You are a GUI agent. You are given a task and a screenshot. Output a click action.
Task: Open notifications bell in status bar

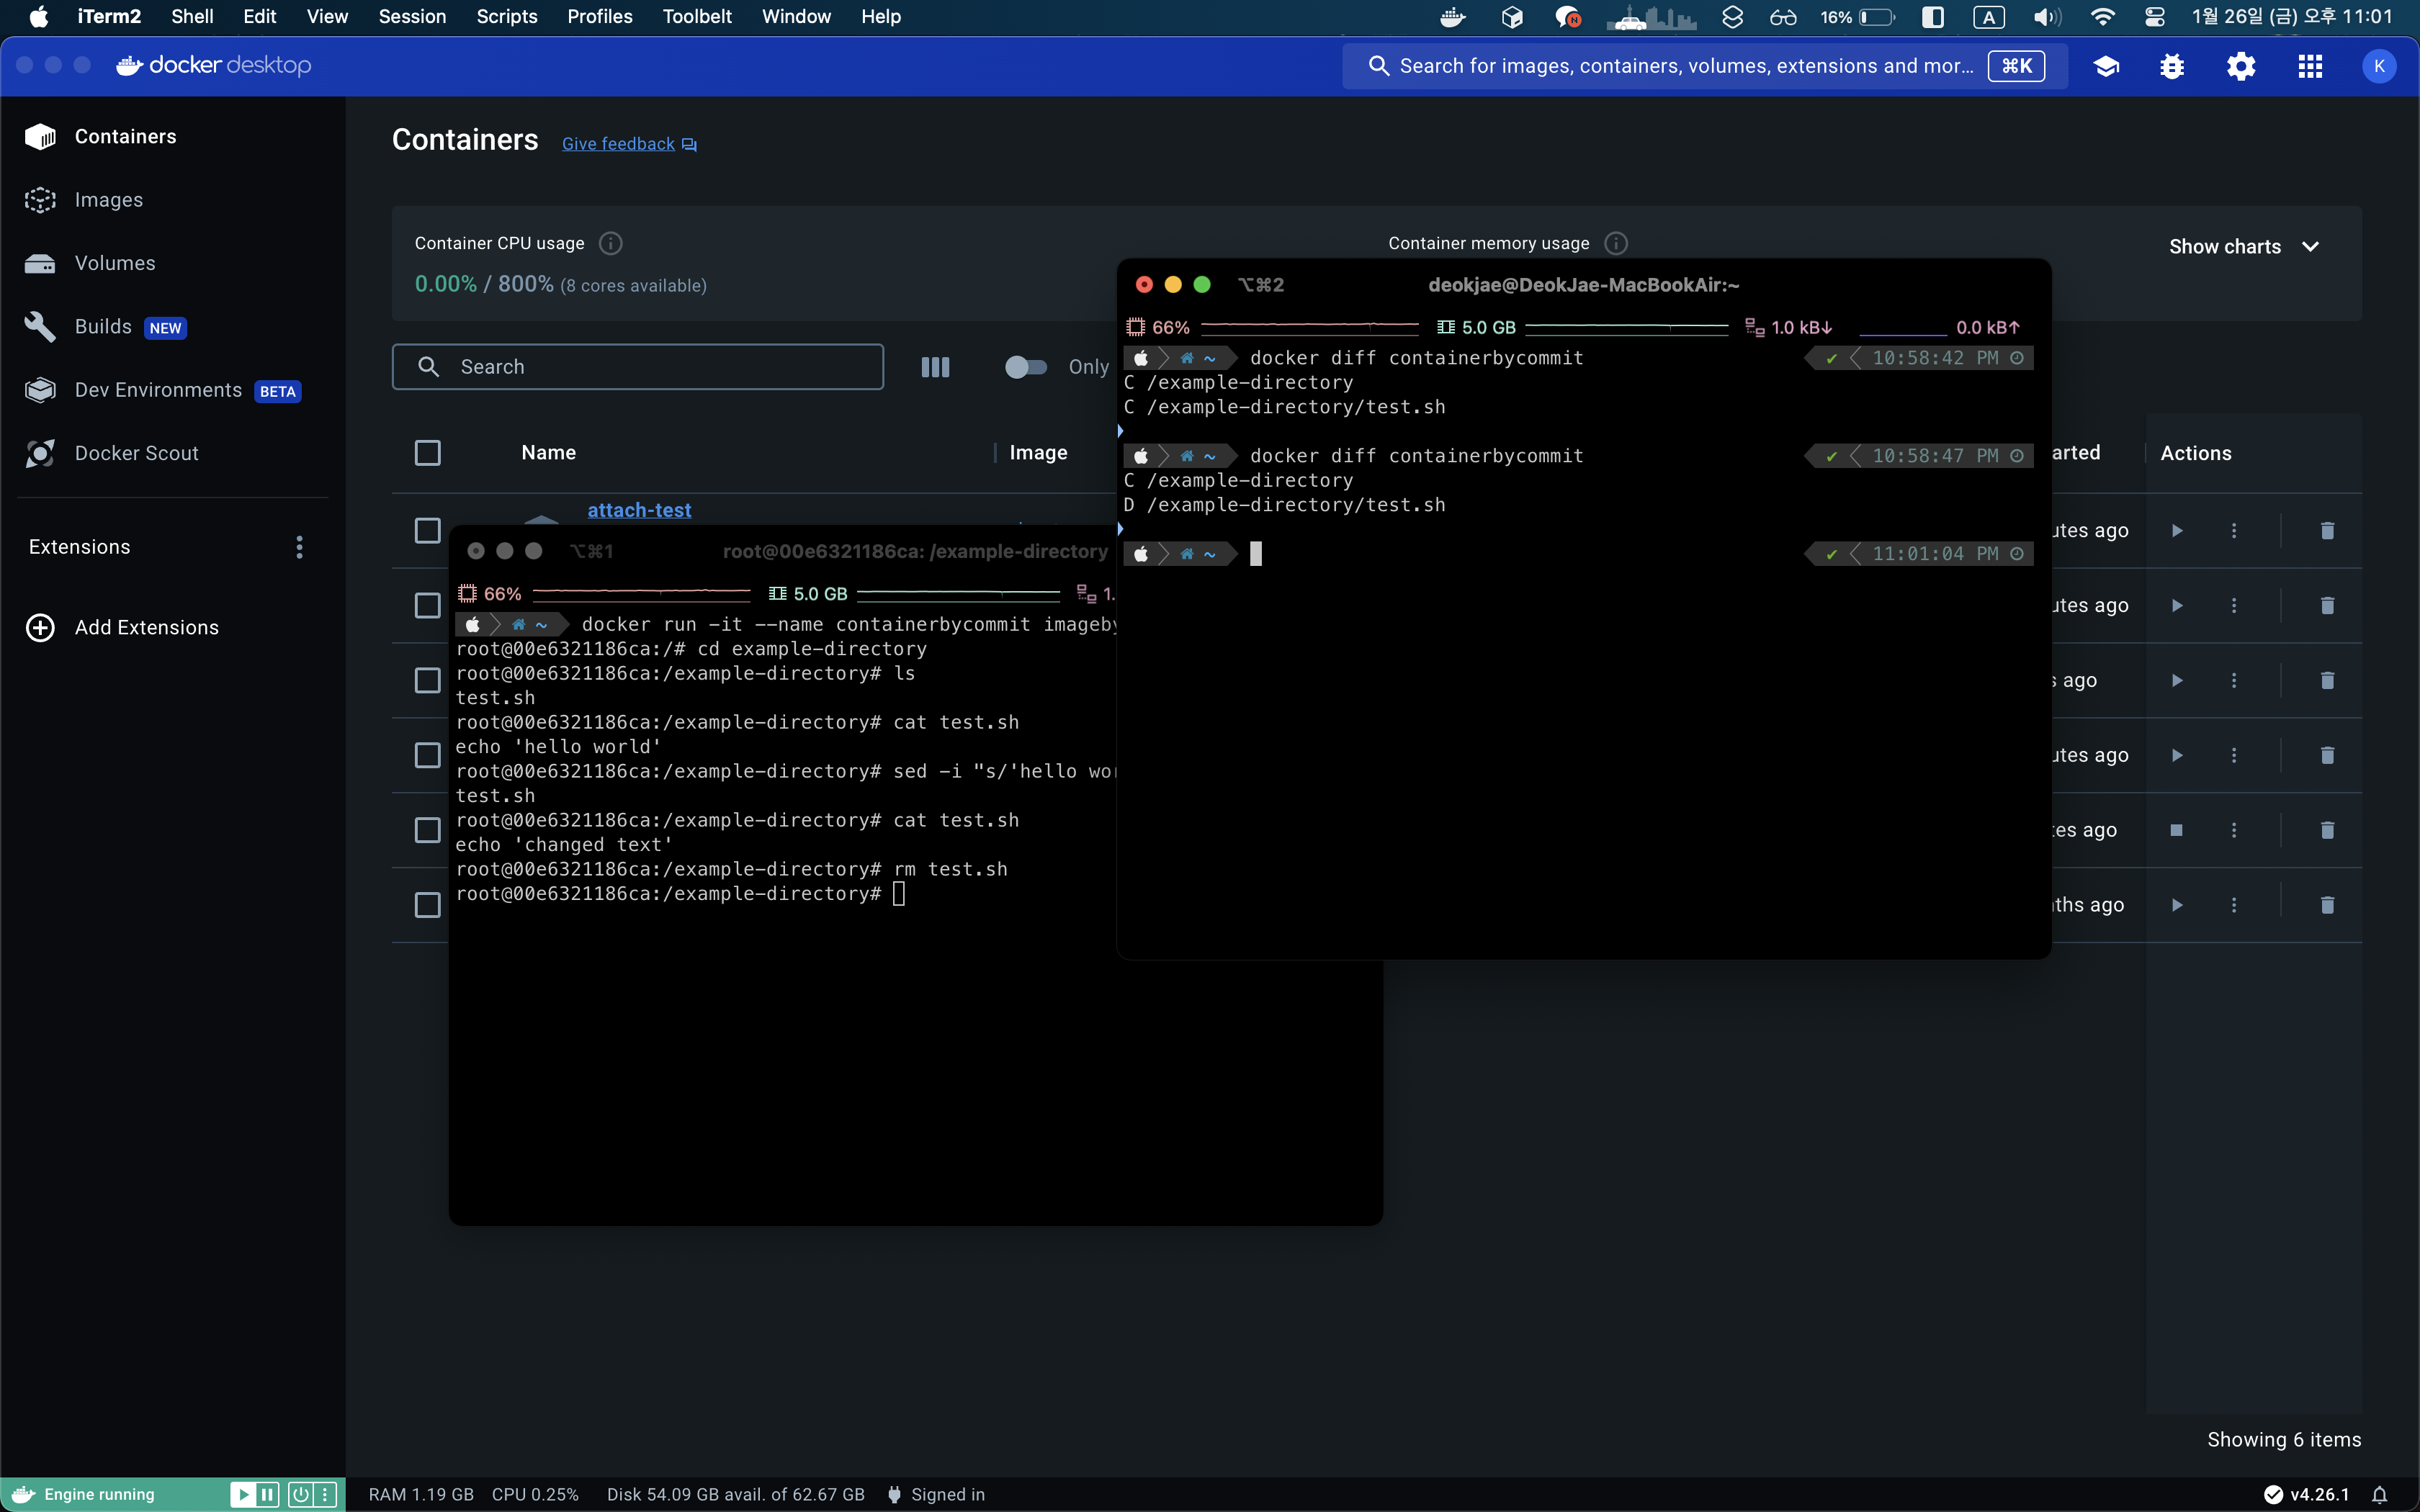pyautogui.click(x=2380, y=1494)
